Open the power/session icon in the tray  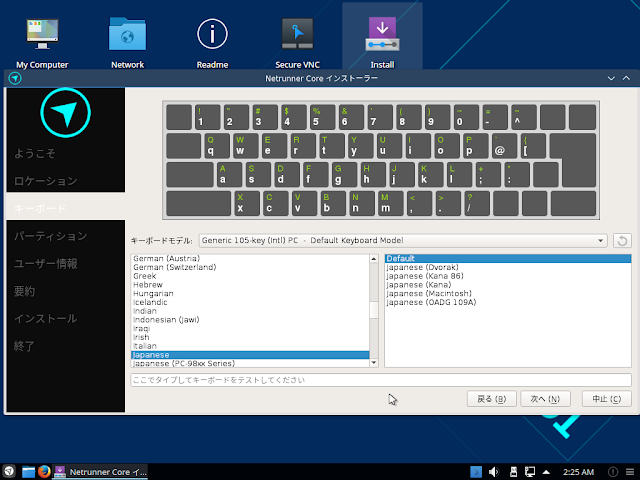click(613, 472)
